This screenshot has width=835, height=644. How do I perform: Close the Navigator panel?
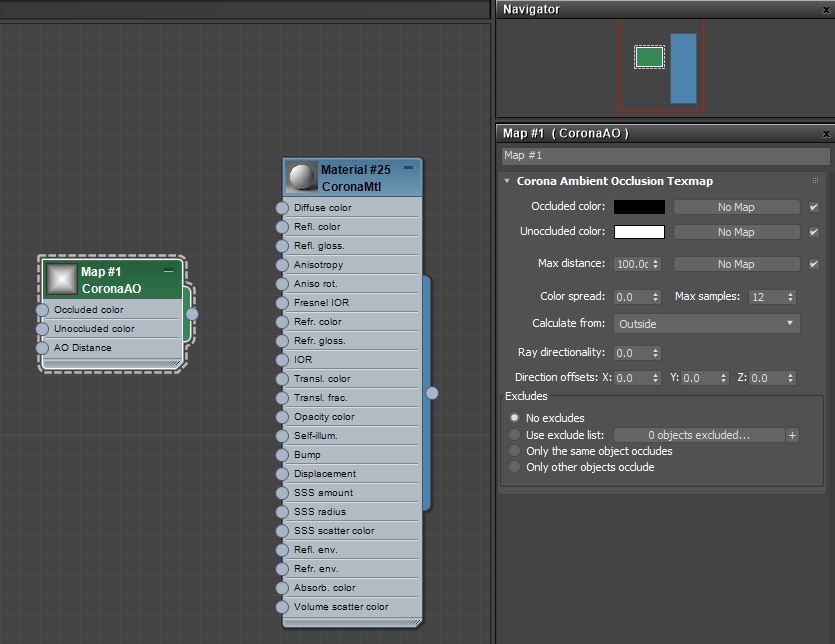tap(826, 10)
